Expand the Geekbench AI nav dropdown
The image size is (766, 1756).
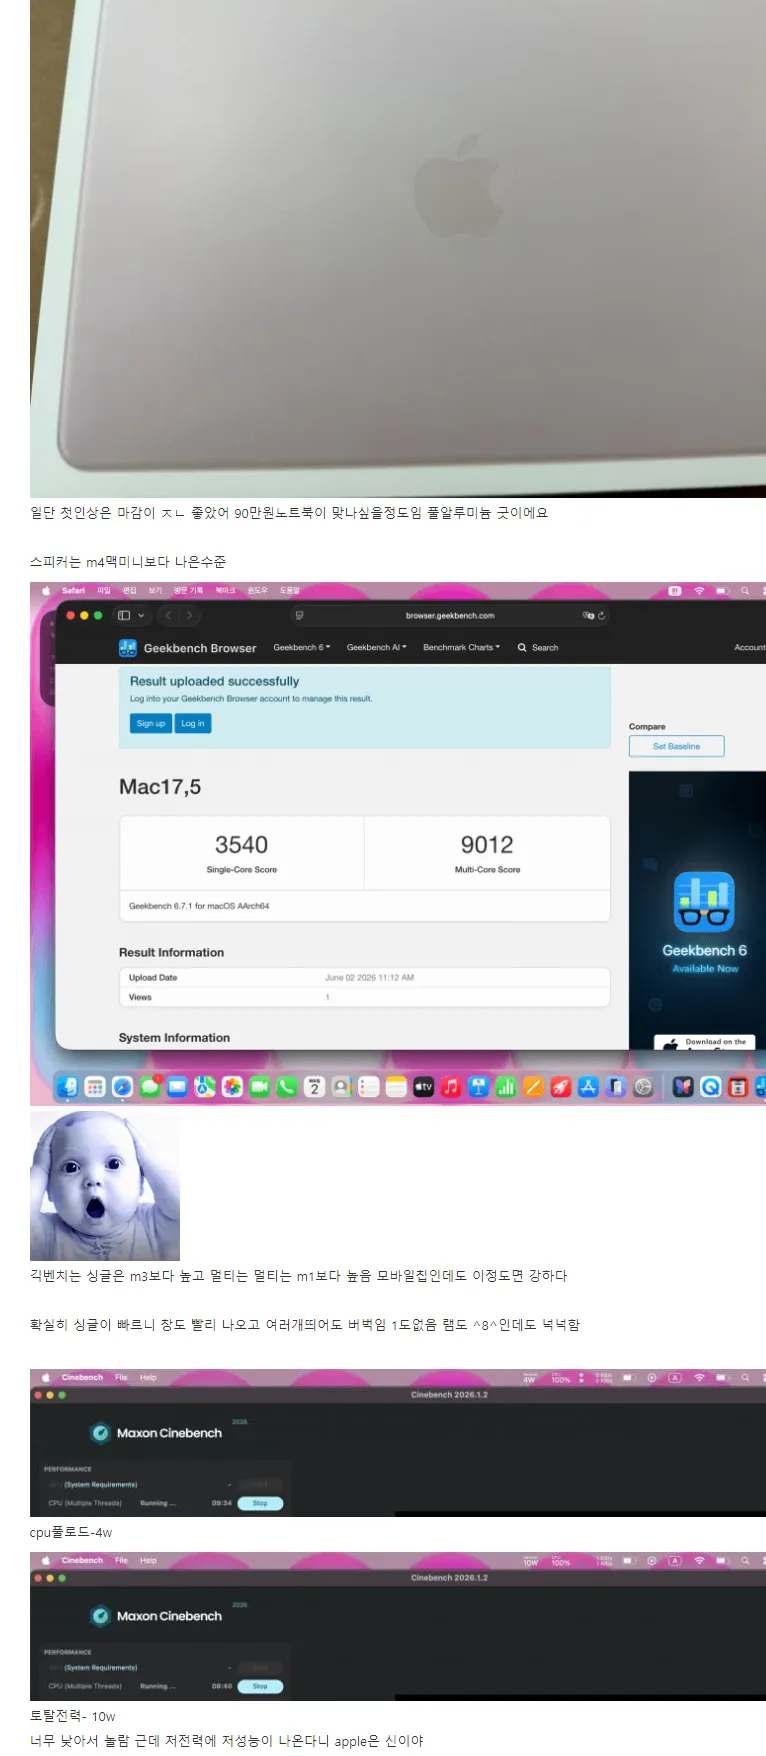tap(377, 648)
